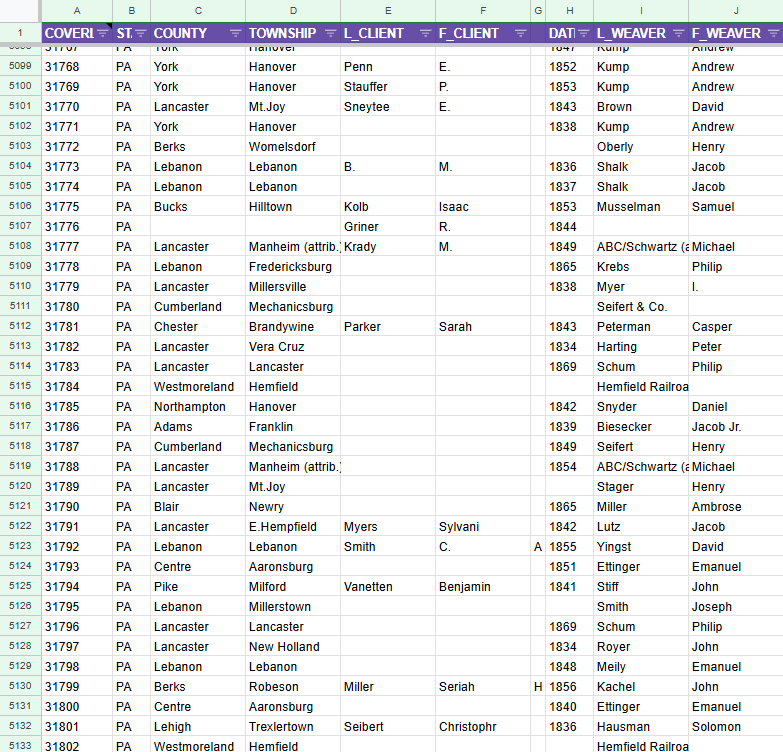The width and height of the screenshot is (783, 752).
Task: Select column A header
Action: [77, 10]
